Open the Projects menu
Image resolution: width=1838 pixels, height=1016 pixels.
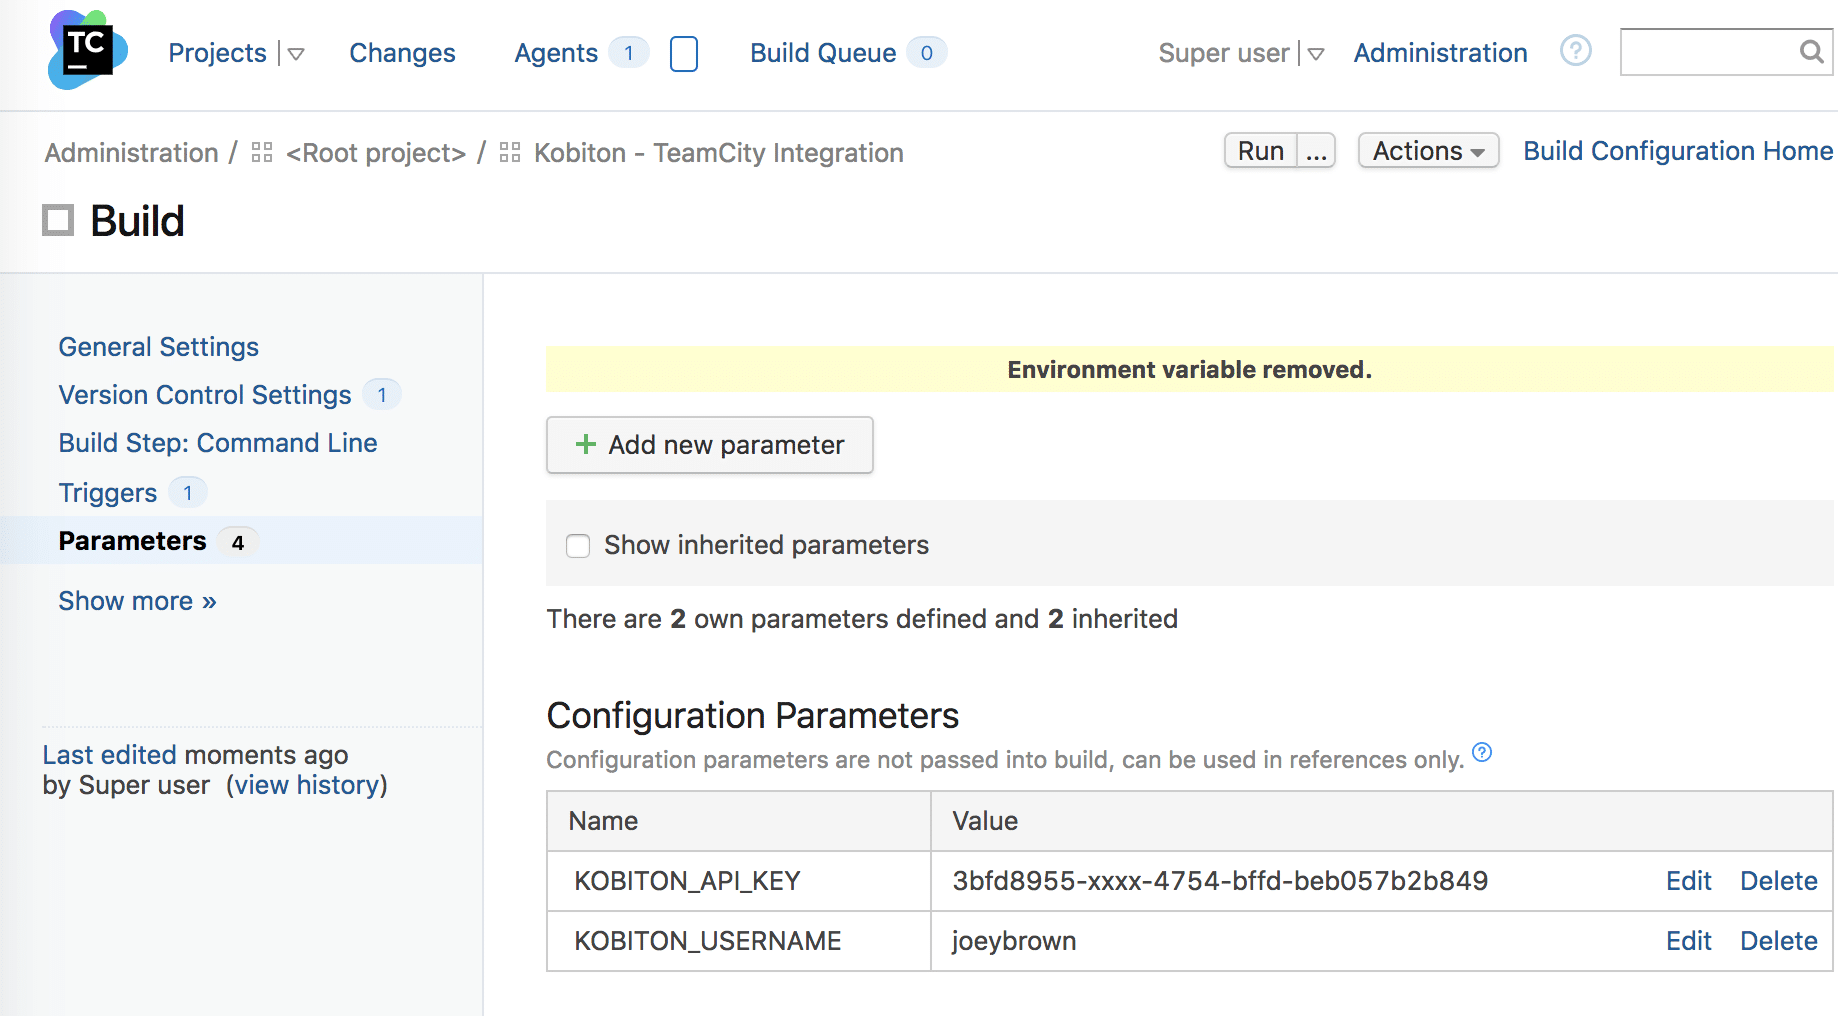pos(217,53)
